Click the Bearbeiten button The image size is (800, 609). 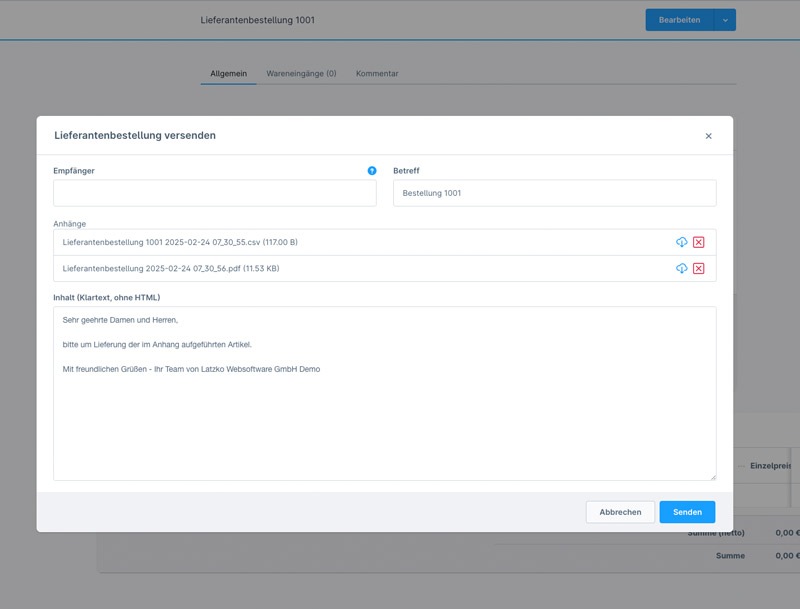pyautogui.click(x=679, y=20)
